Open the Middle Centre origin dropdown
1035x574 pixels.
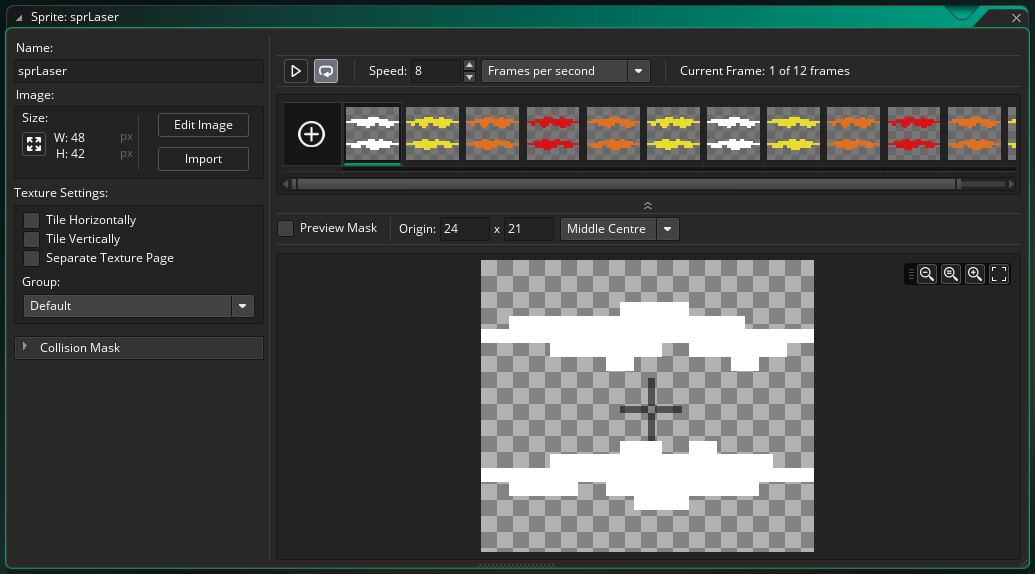(620, 229)
